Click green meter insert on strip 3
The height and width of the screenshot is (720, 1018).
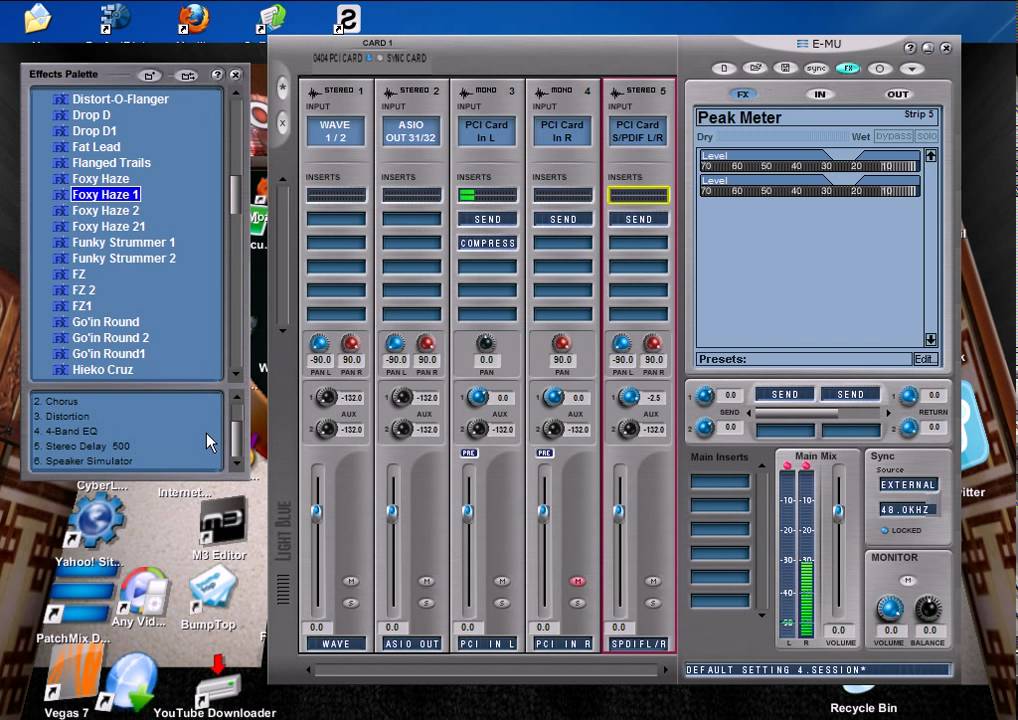click(488, 195)
